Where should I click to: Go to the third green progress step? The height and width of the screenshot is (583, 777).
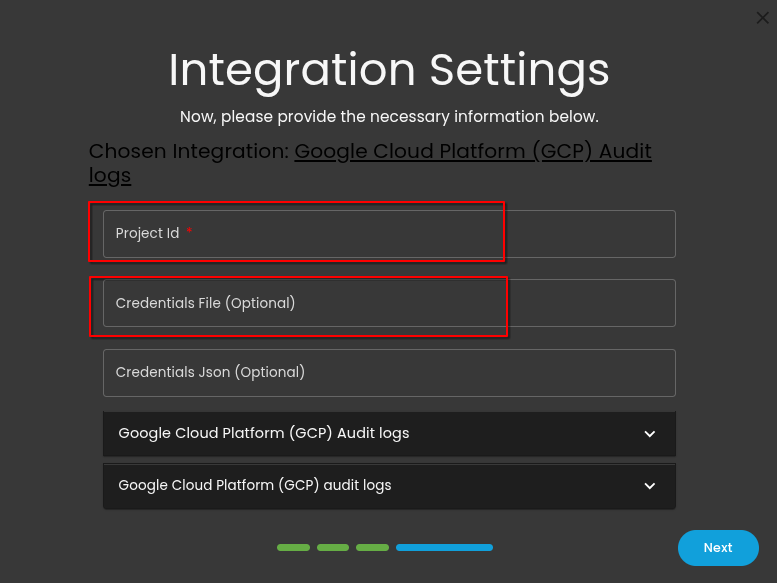tap(372, 548)
